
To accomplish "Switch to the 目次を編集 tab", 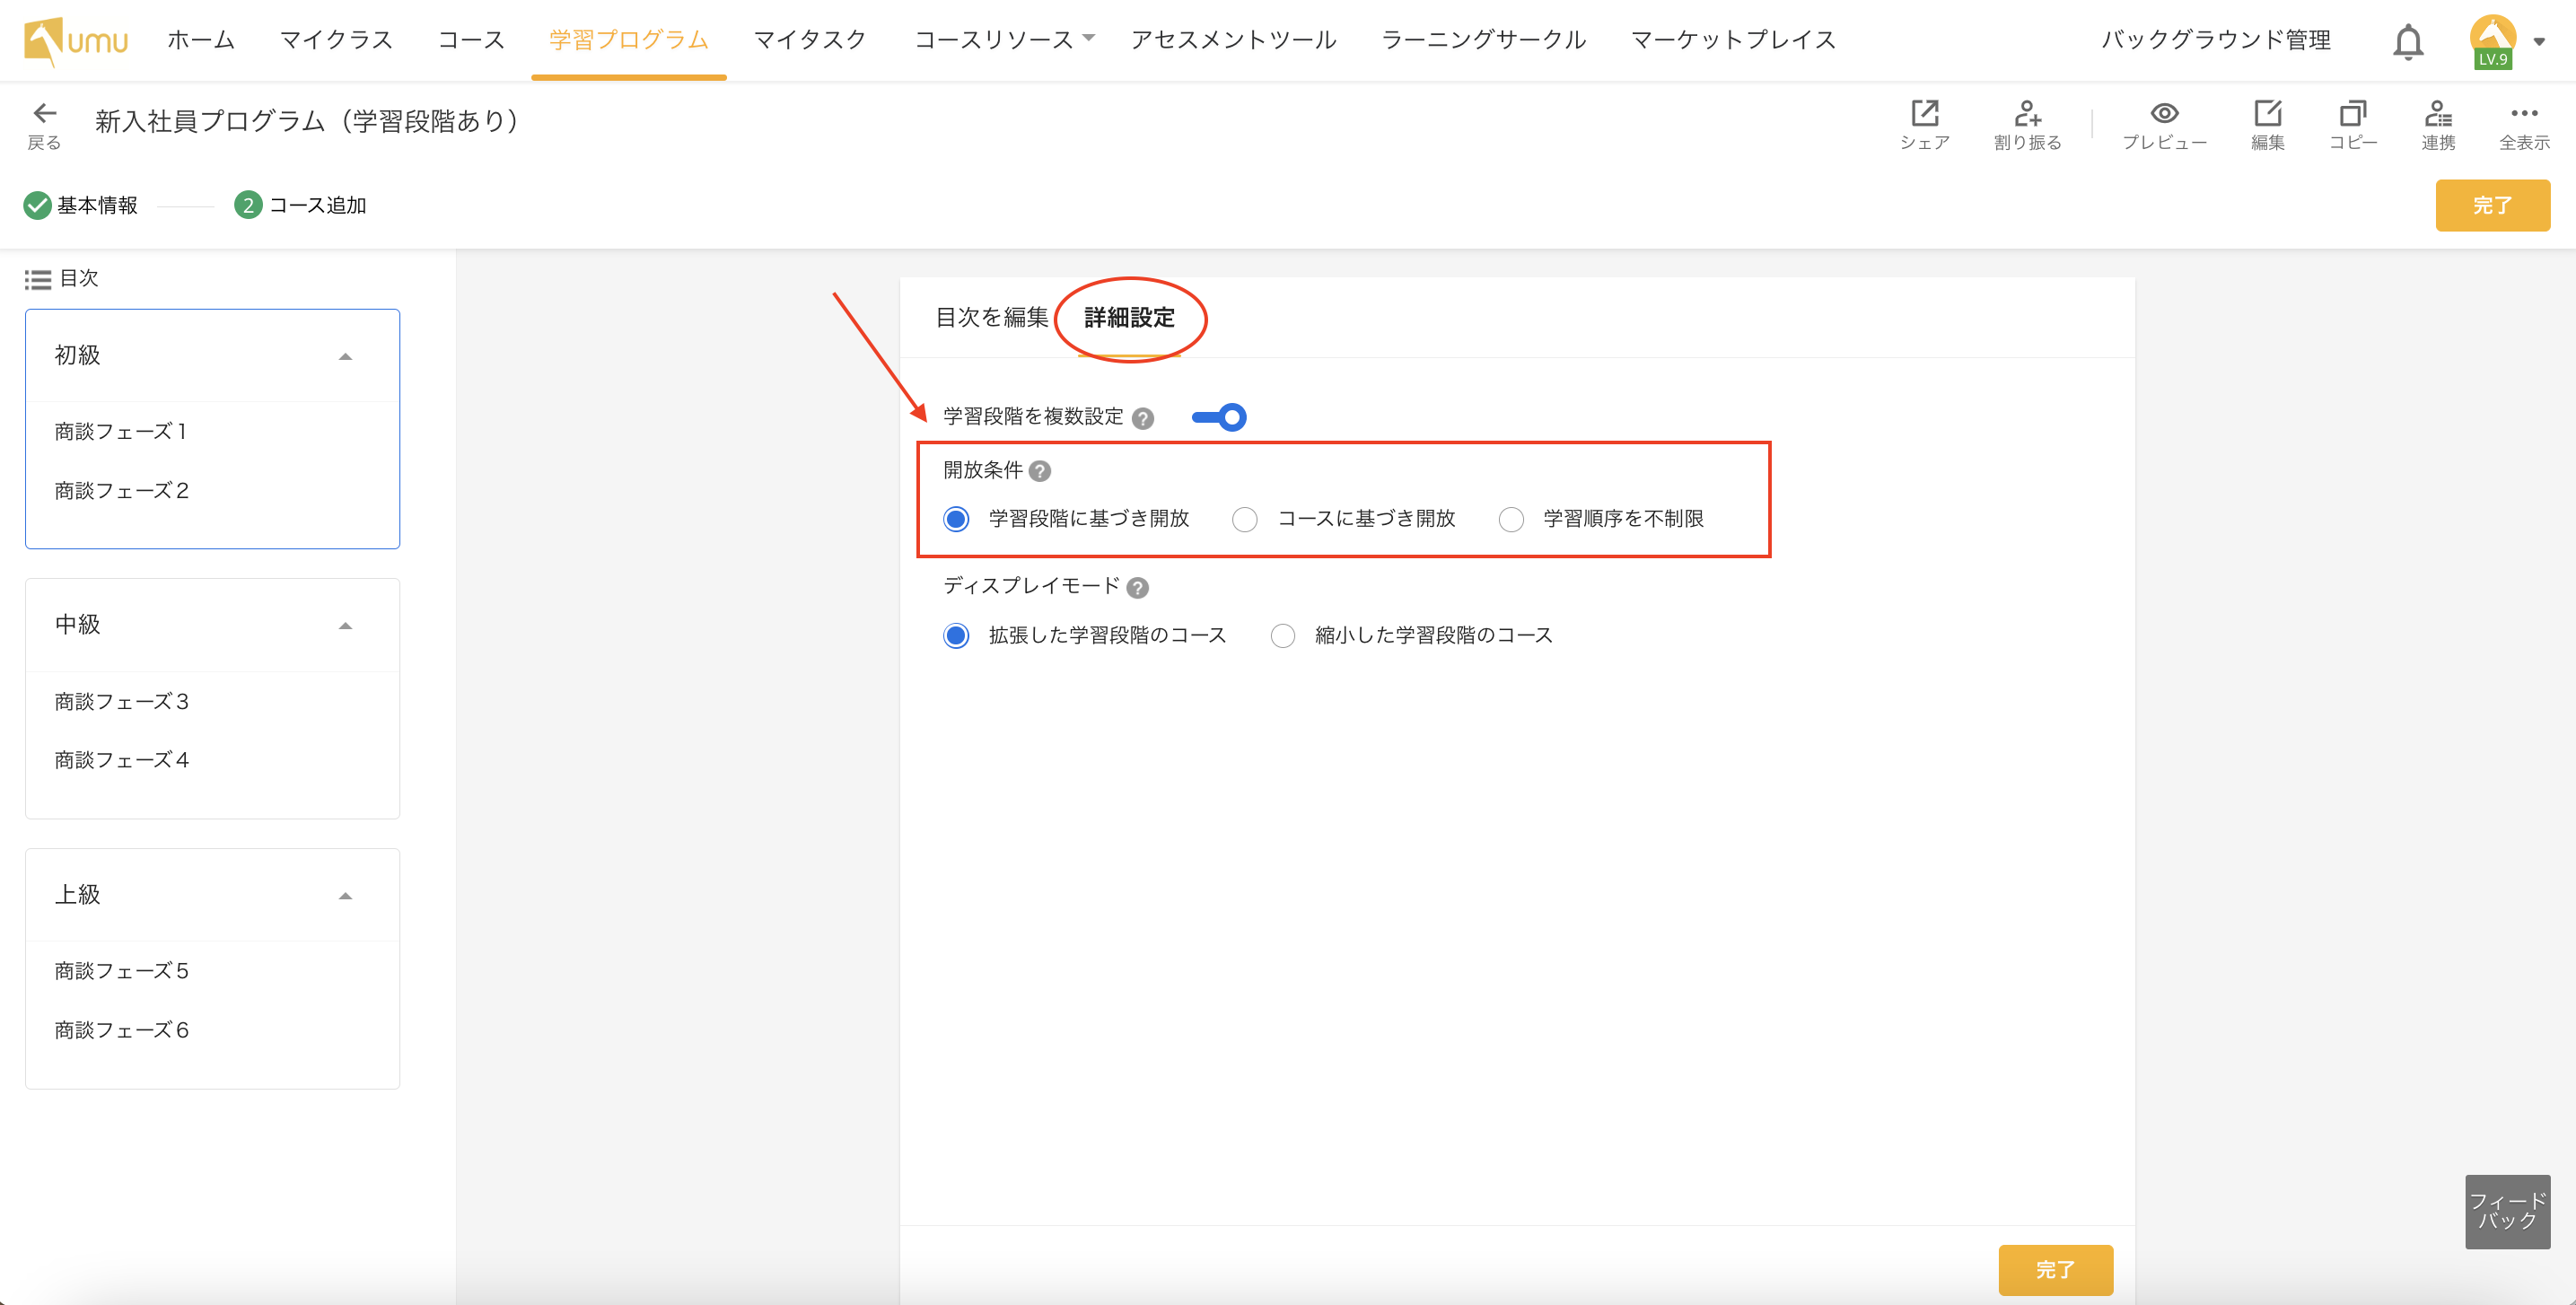I will pyautogui.click(x=991, y=318).
